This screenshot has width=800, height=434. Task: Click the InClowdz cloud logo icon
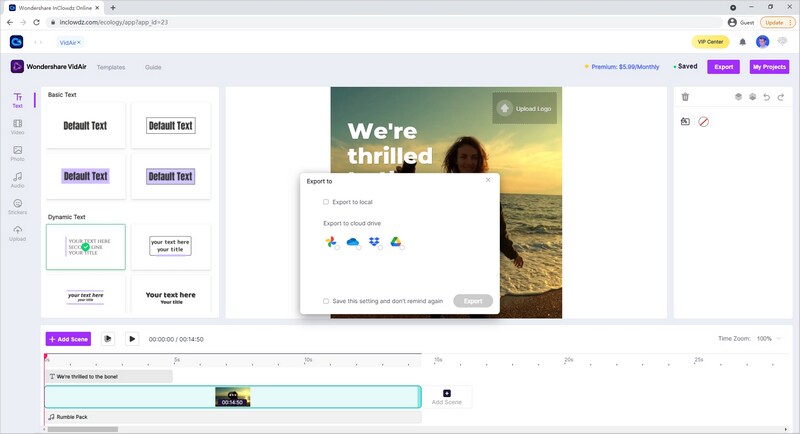point(16,42)
